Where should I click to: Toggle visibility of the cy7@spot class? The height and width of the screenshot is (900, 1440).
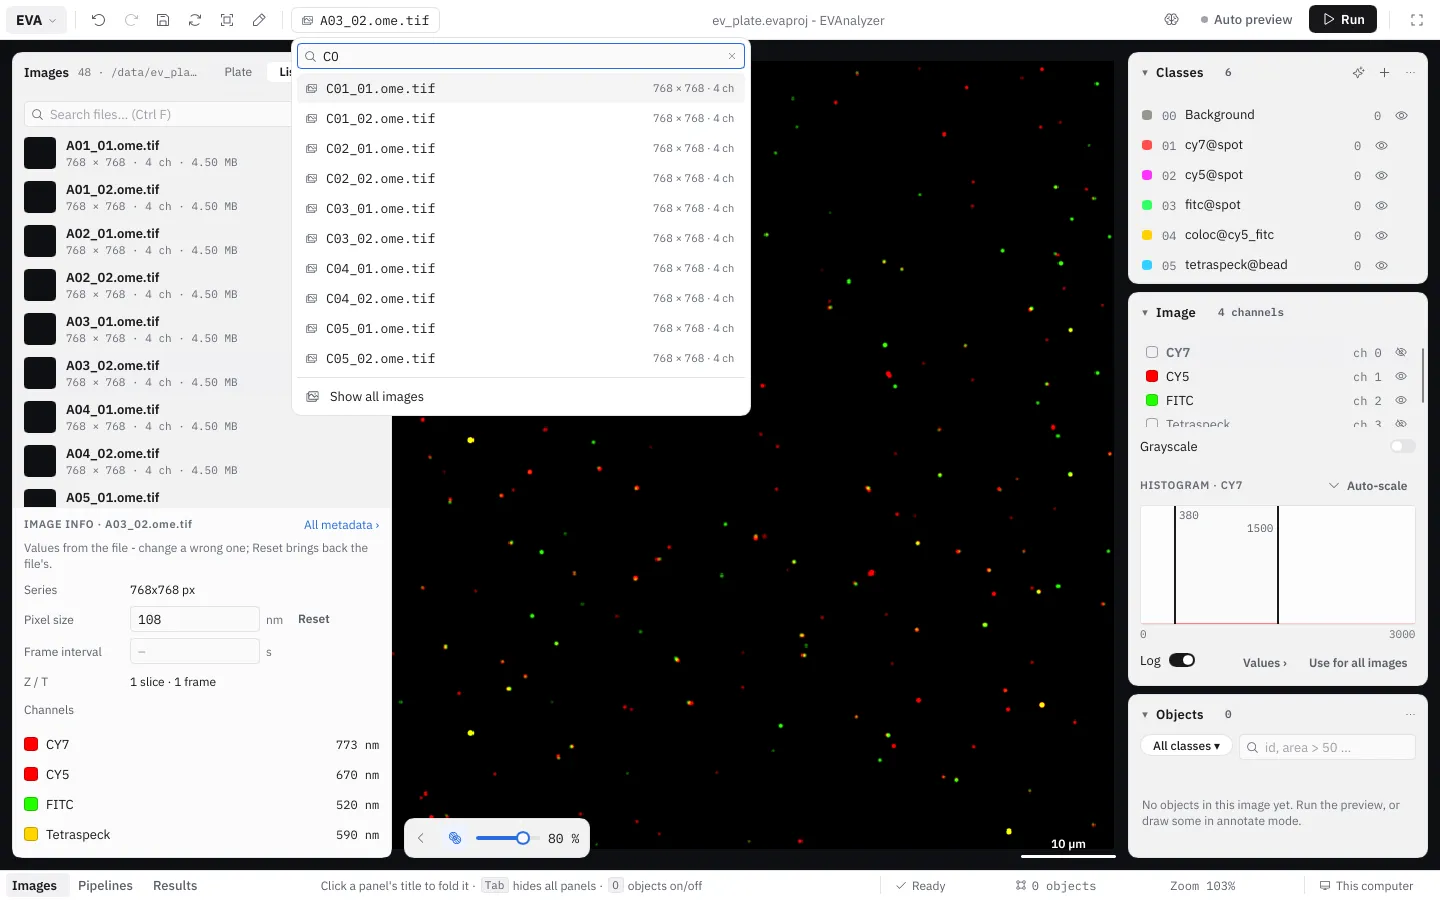pyautogui.click(x=1382, y=146)
